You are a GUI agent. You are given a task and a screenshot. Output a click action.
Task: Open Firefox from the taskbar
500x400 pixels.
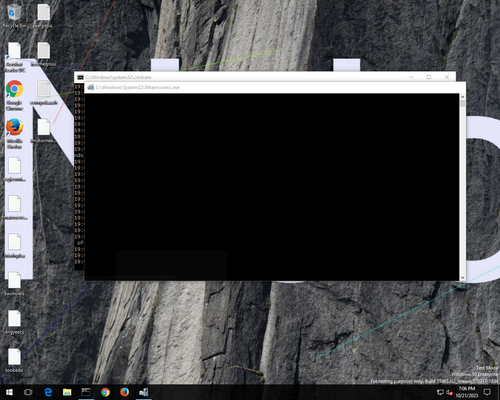pyautogui.click(x=124, y=392)
